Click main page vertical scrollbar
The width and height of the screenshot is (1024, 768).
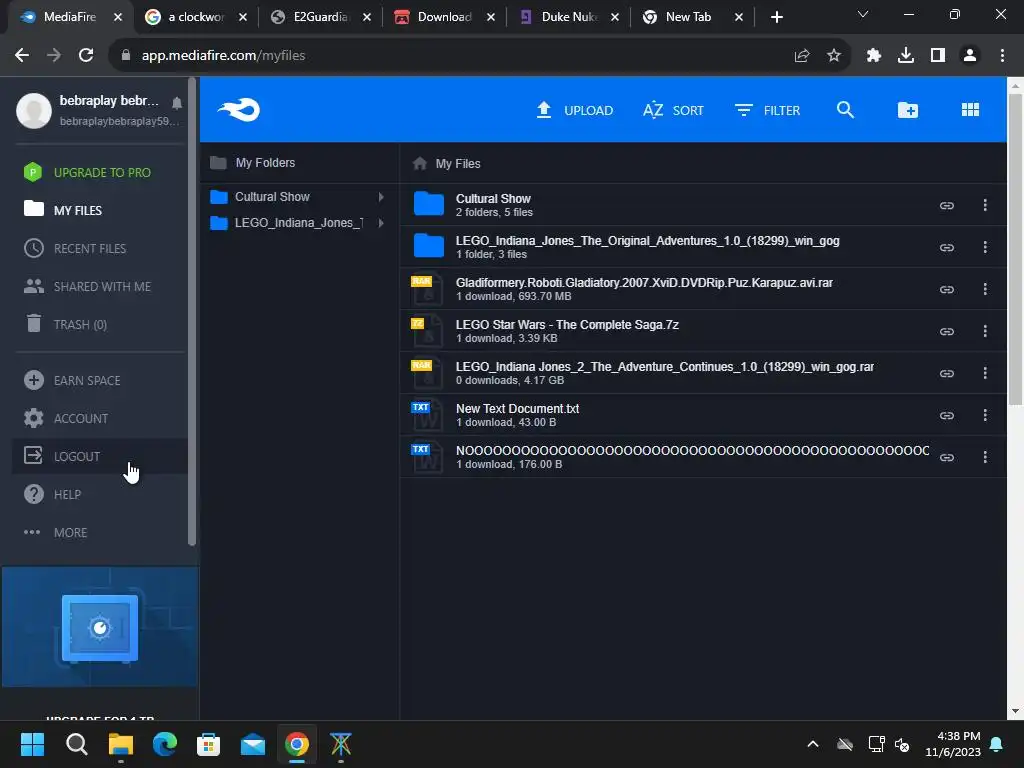[1016, 249]
